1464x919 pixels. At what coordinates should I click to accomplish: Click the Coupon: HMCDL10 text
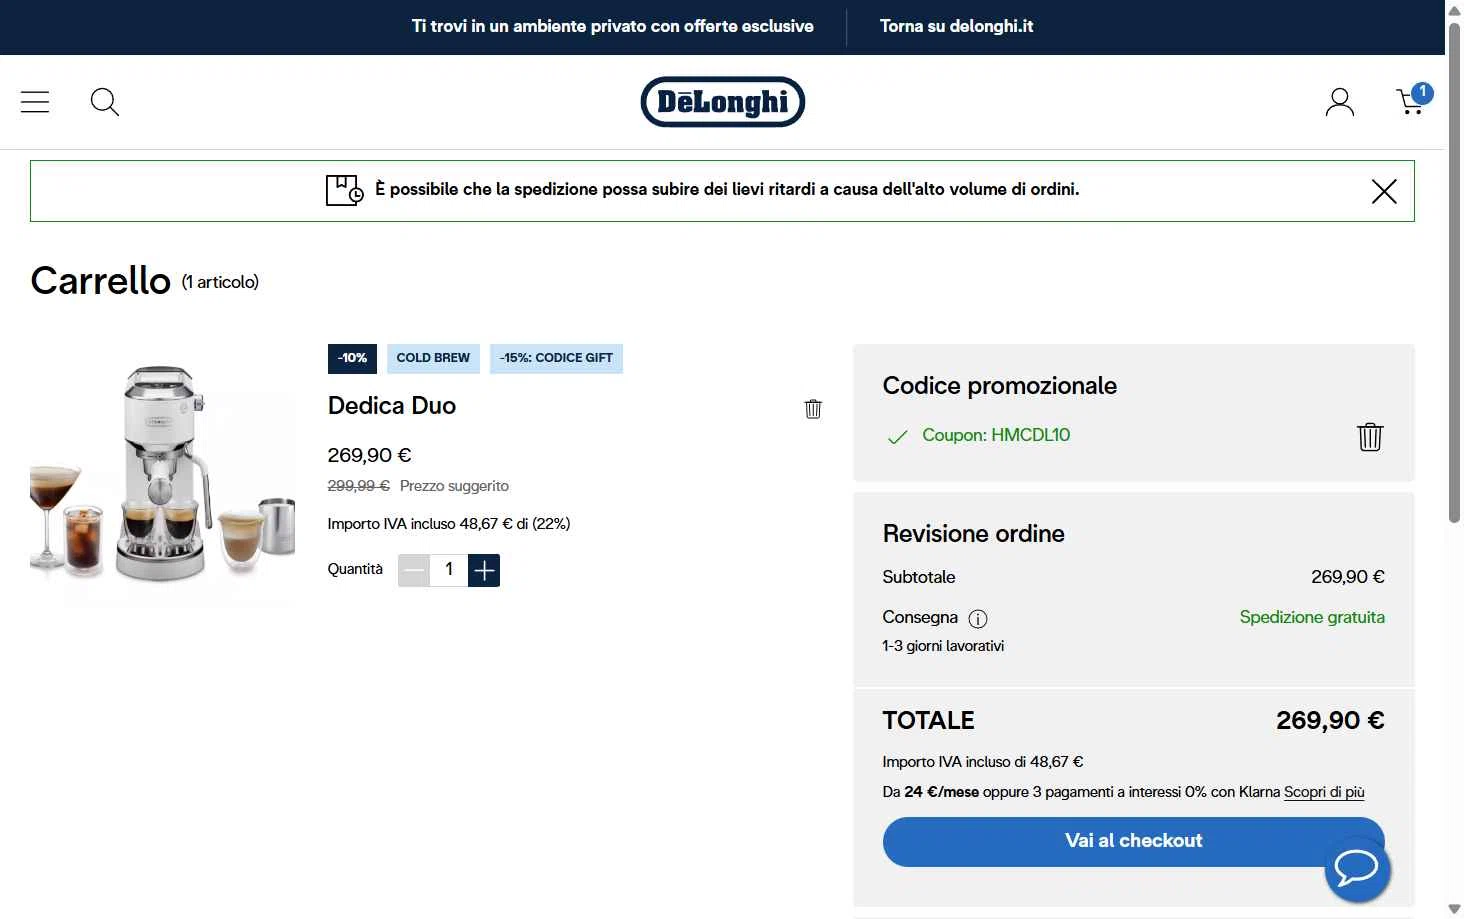(996, 435)
